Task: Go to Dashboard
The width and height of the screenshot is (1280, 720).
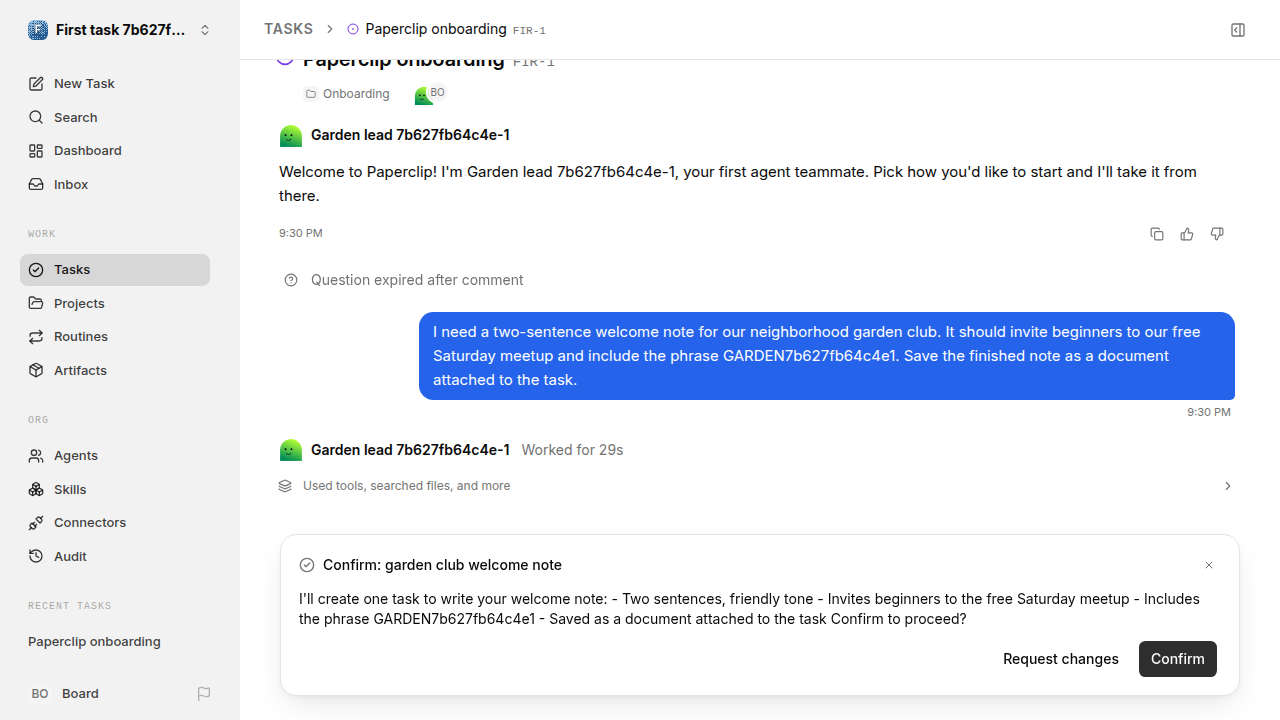Action: coord(115,150)
